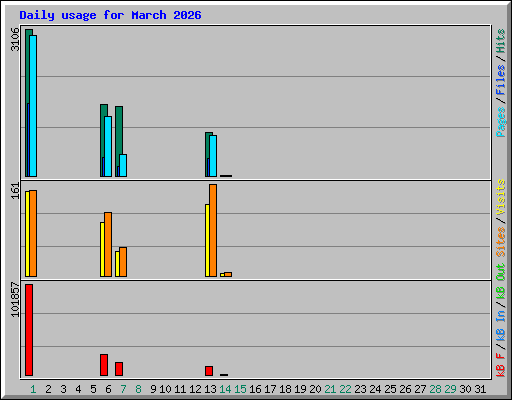Click the kB F legend label
512x400 pixels.
501,365
